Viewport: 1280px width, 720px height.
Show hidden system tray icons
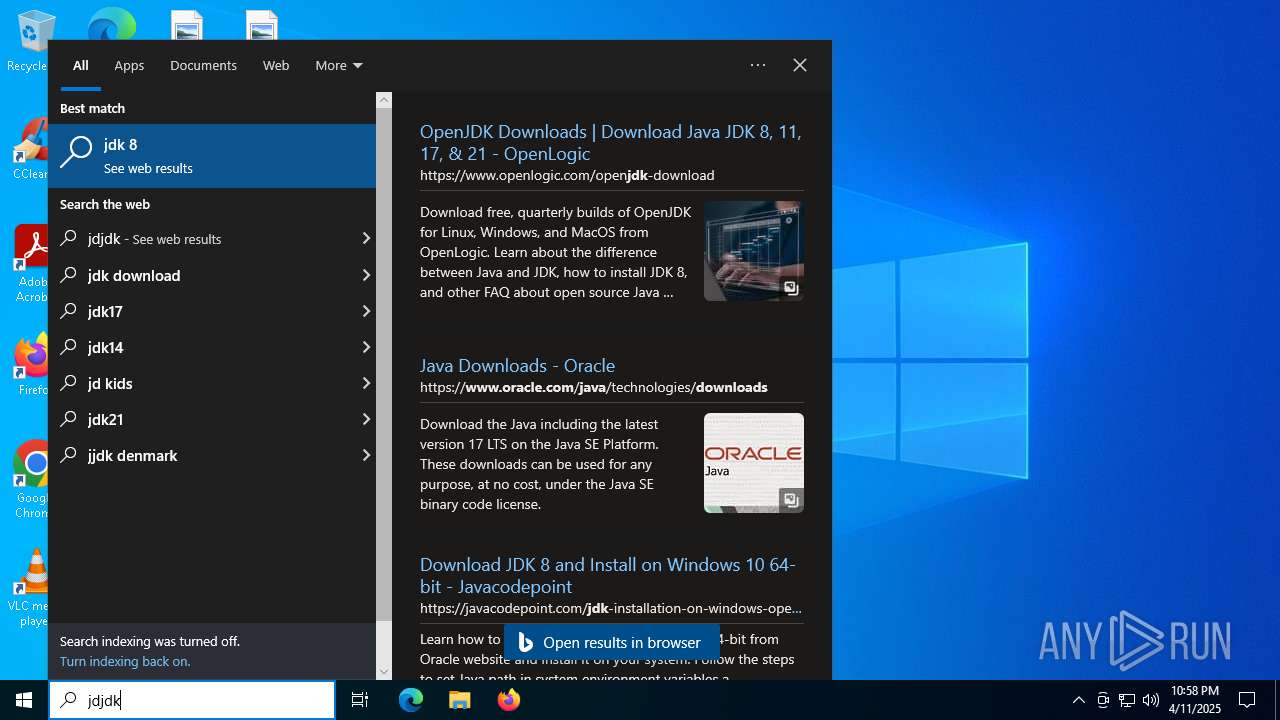(1078, 700)
